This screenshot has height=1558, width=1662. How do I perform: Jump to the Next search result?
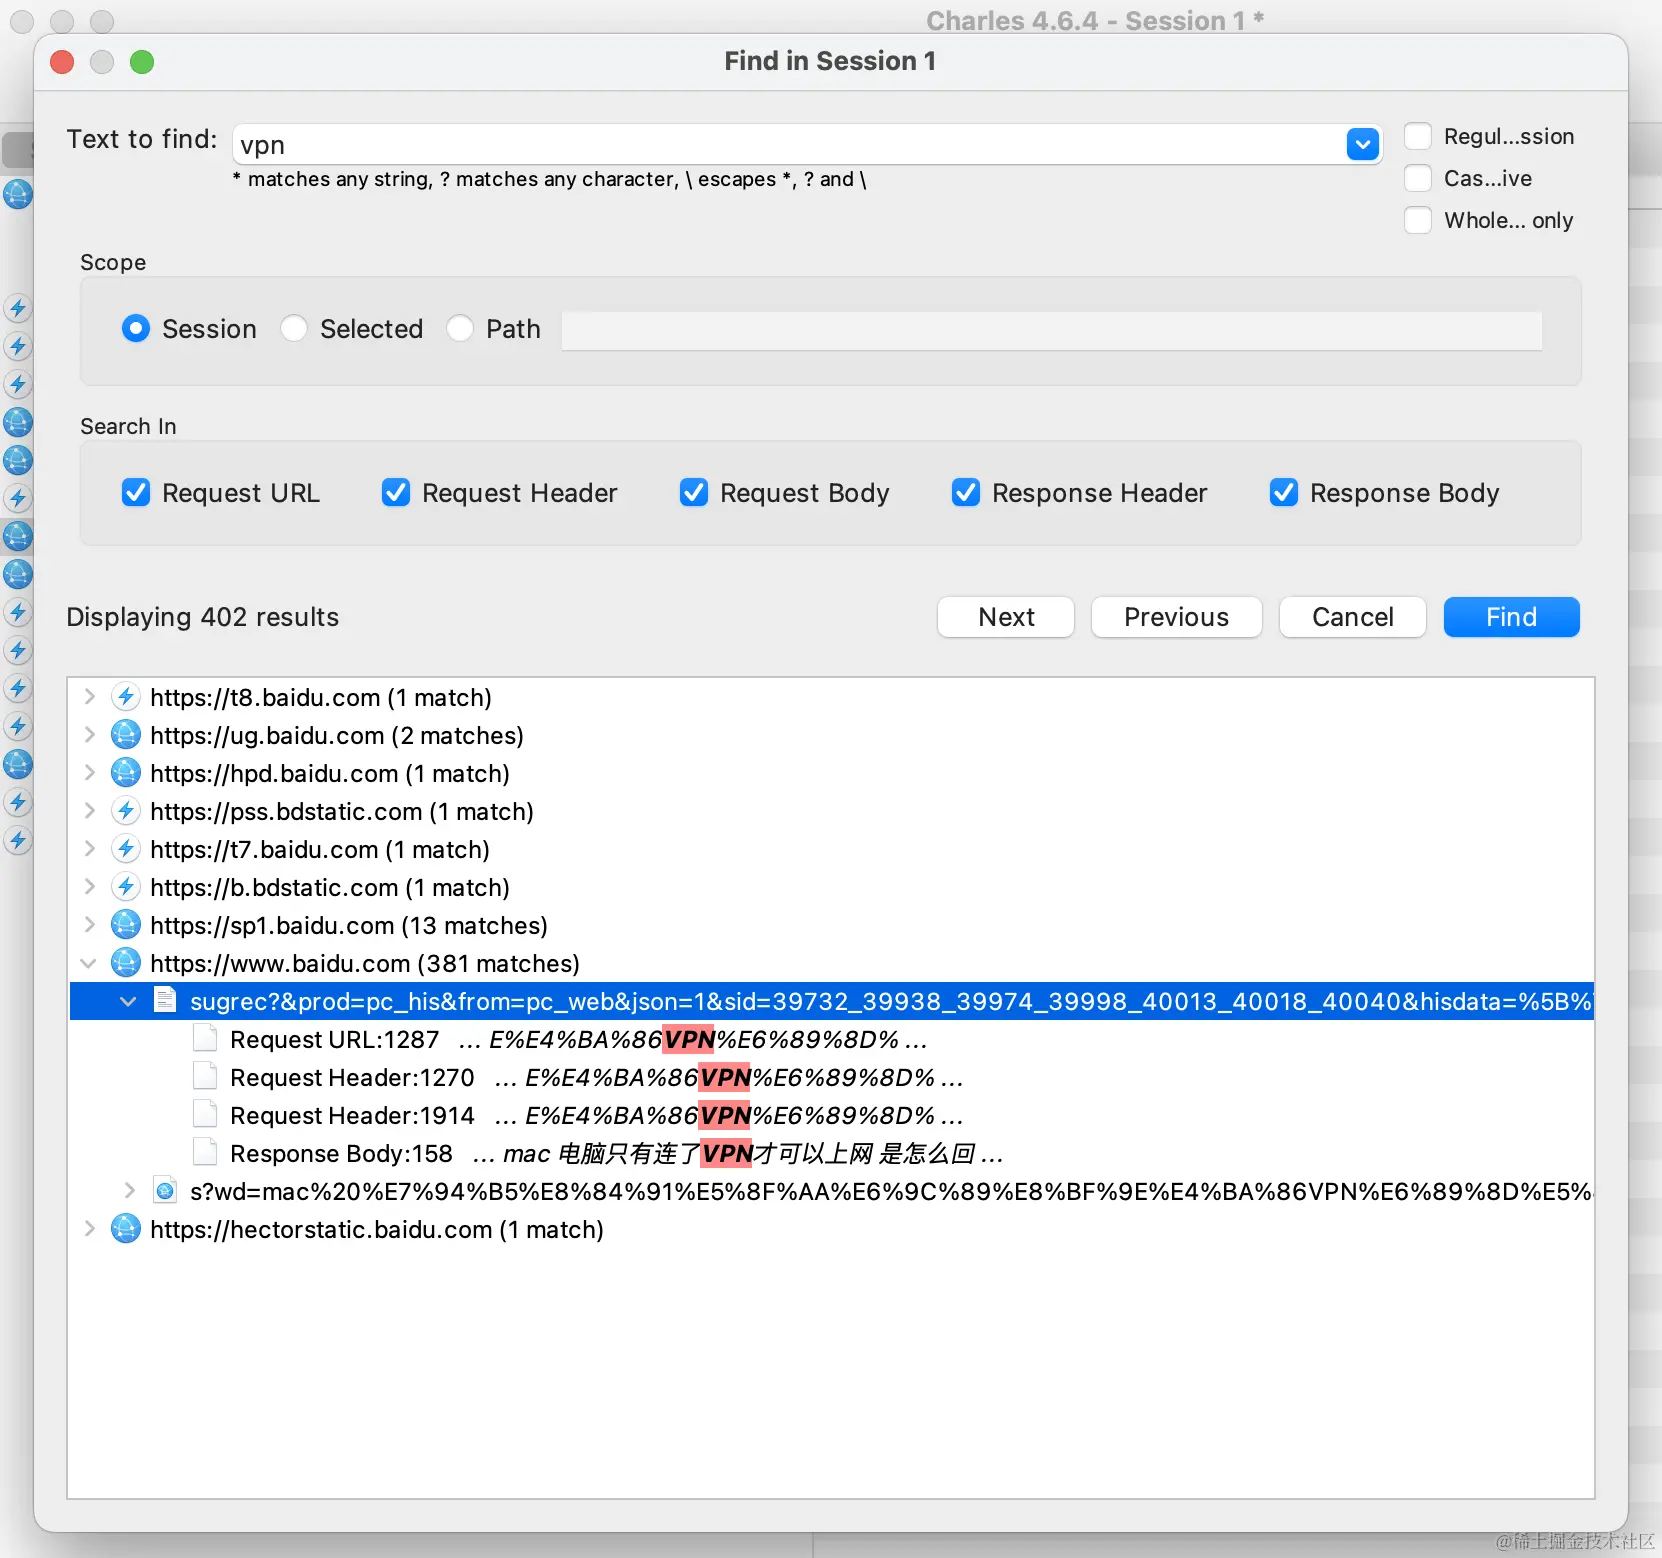tap(1006, 617)
